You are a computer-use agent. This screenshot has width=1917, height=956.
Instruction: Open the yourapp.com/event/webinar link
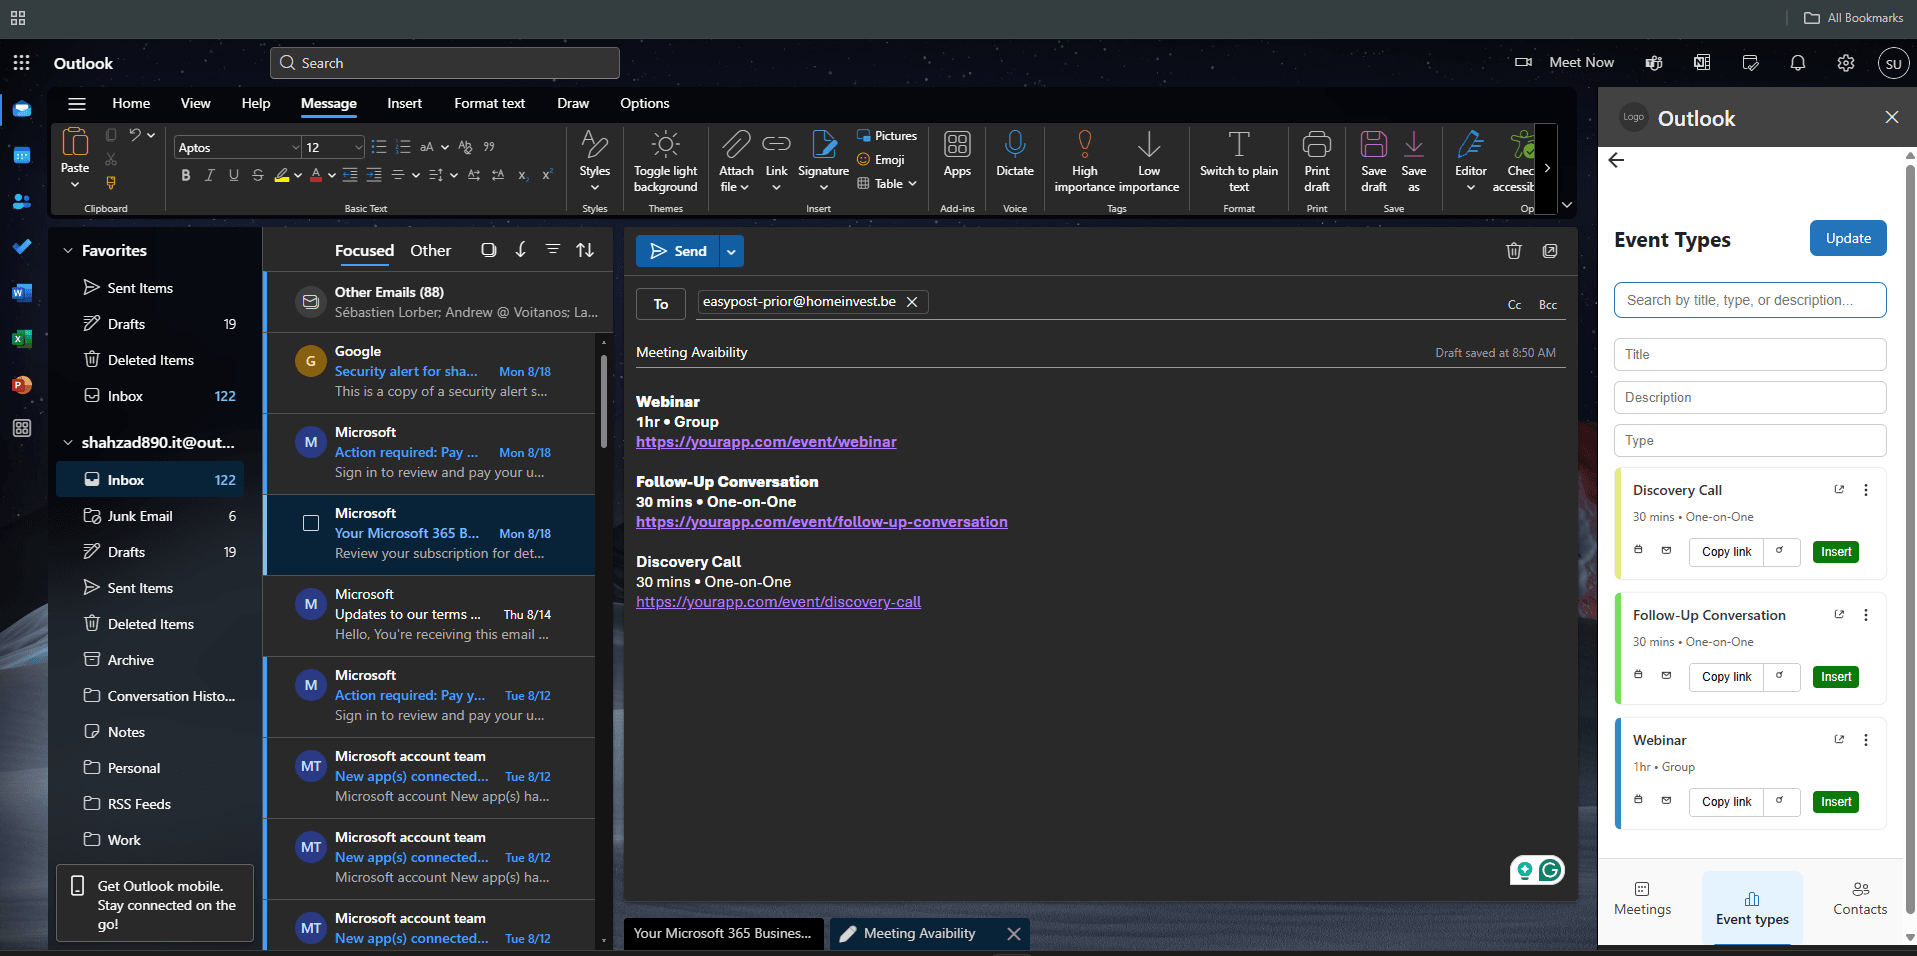(x=766, y=442)
